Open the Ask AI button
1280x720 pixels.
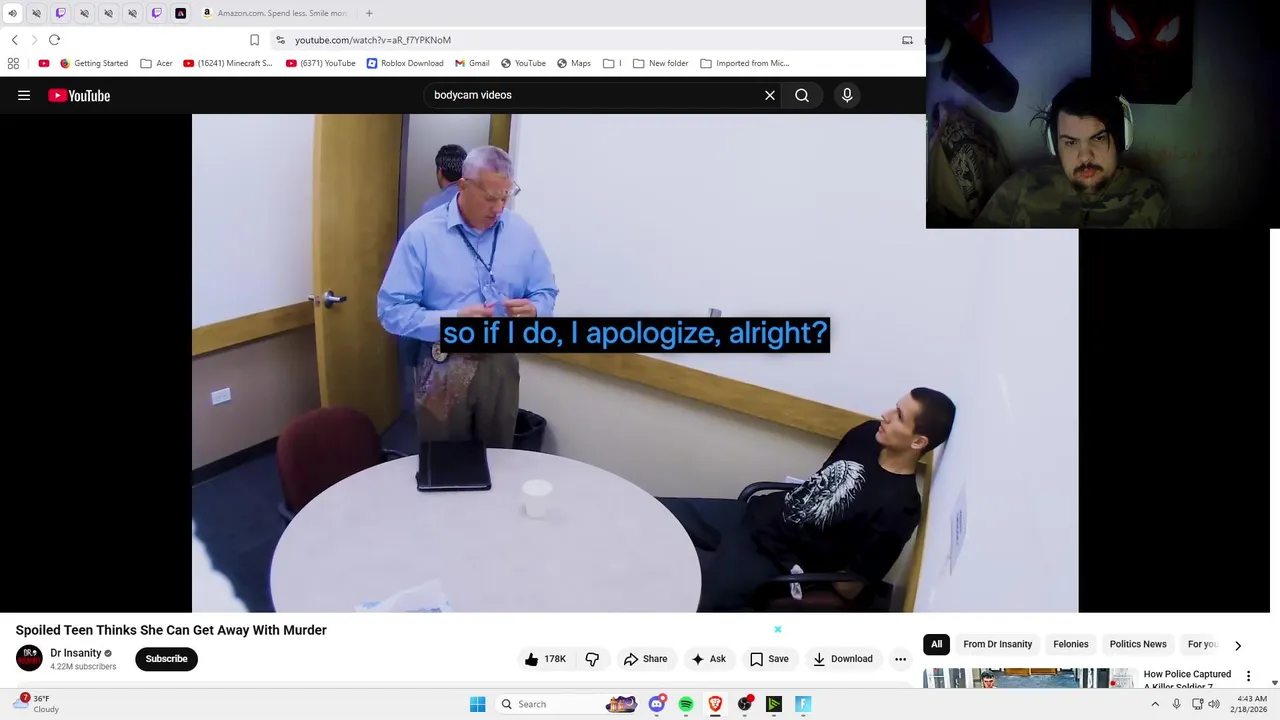pyautogui.click(x=708, y=659)
